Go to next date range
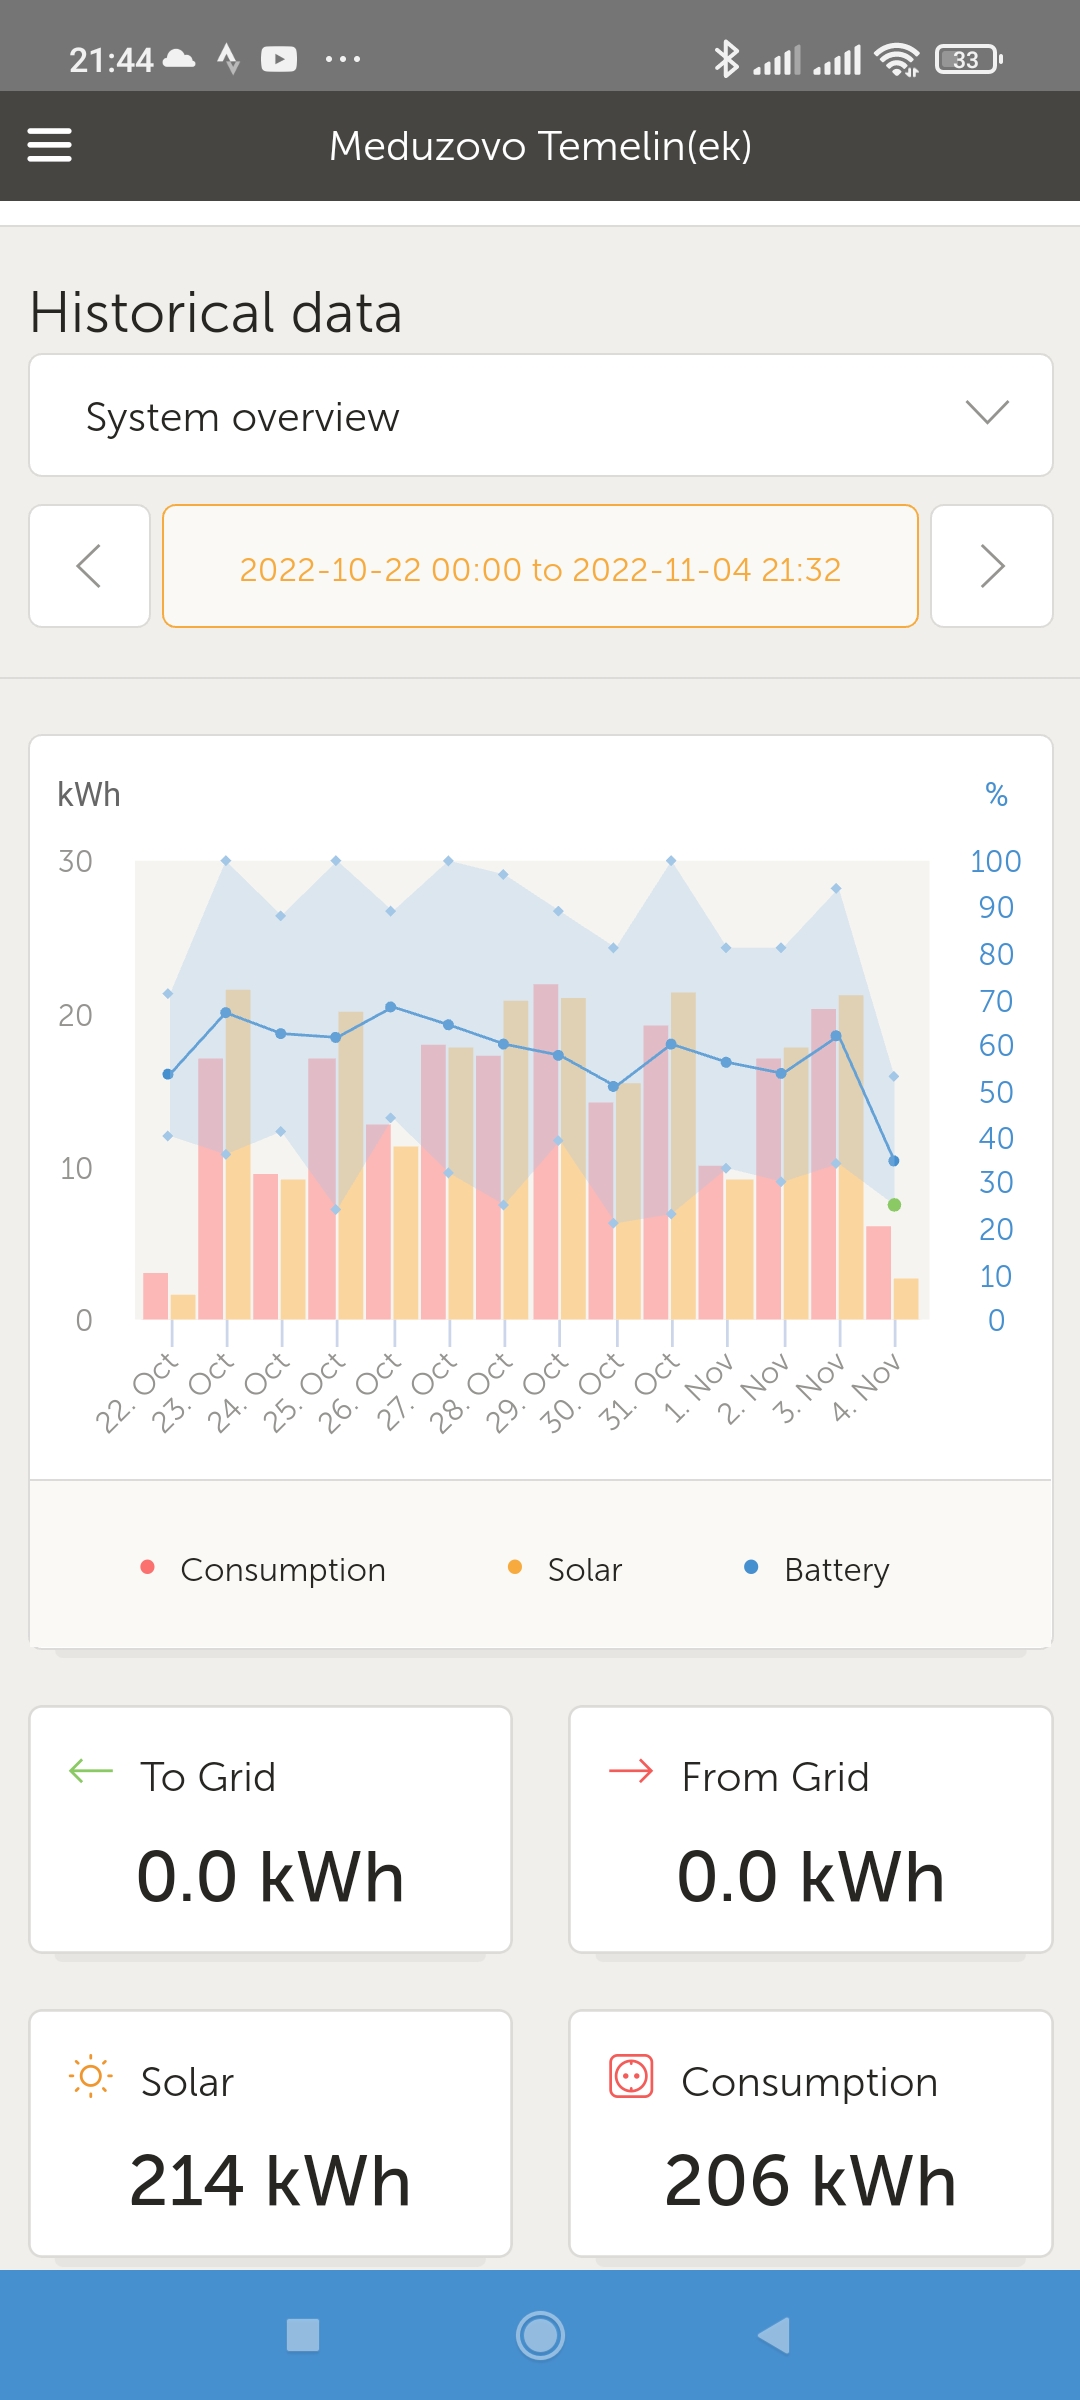The width and height of the screenshot is (1080, 2400). click(991, 567)
